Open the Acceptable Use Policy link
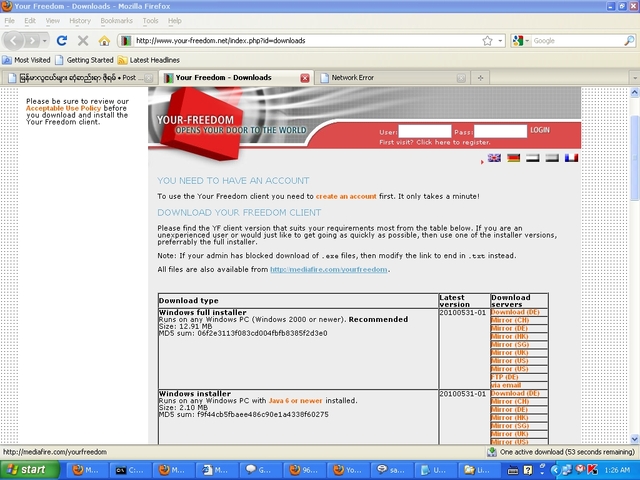This screenshot has width=640, height=480. tap(63, 108)
